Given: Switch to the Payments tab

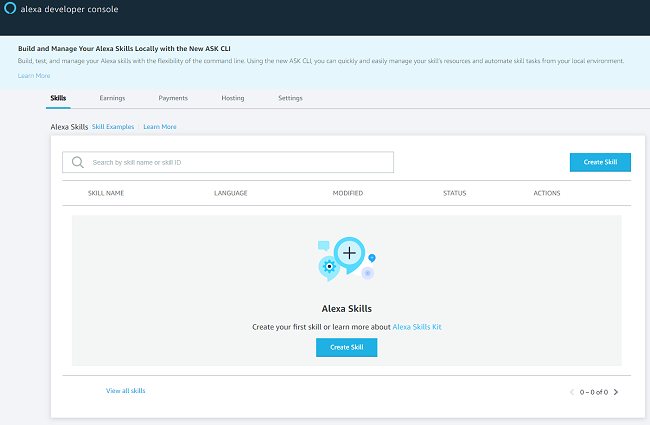Looking at the screenshot, I should tap(173, 98).
